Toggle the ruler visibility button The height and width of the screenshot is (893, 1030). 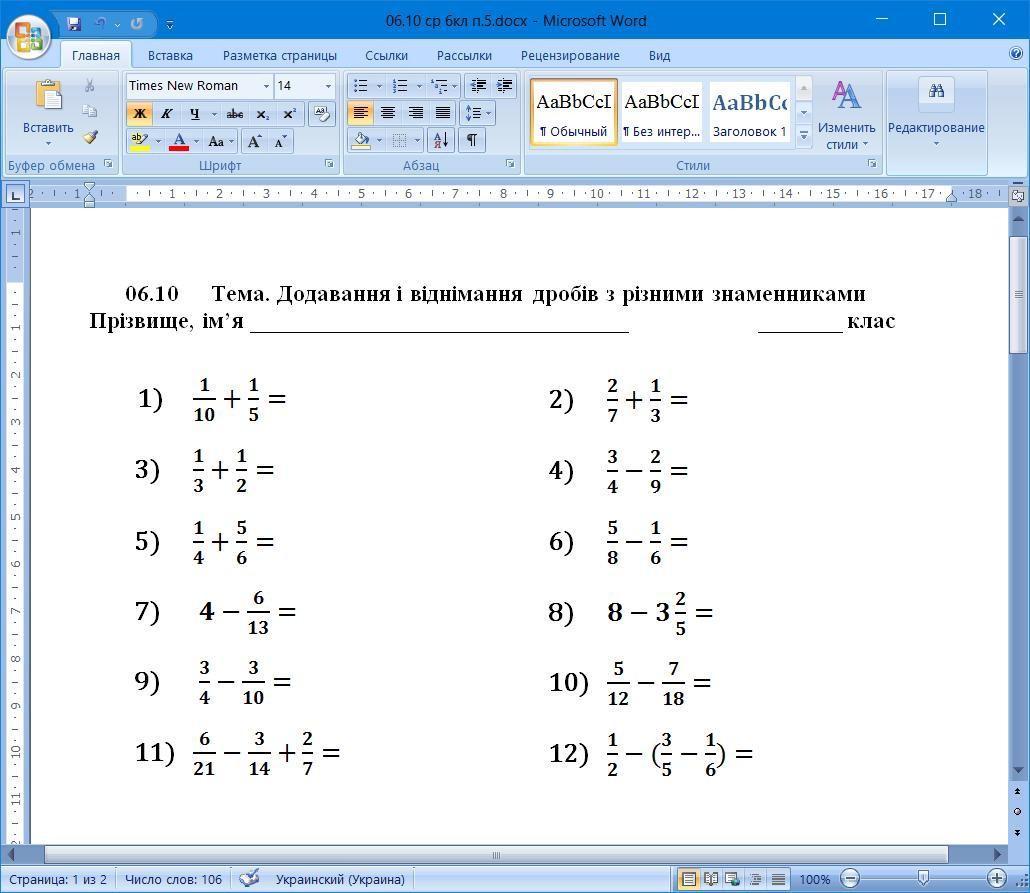[1018, 195]
